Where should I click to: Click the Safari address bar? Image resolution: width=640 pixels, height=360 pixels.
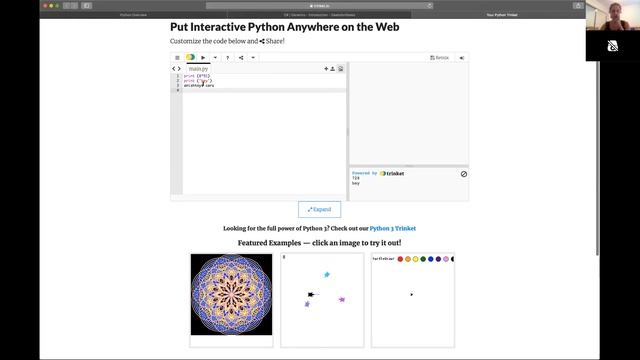[319, 6]
